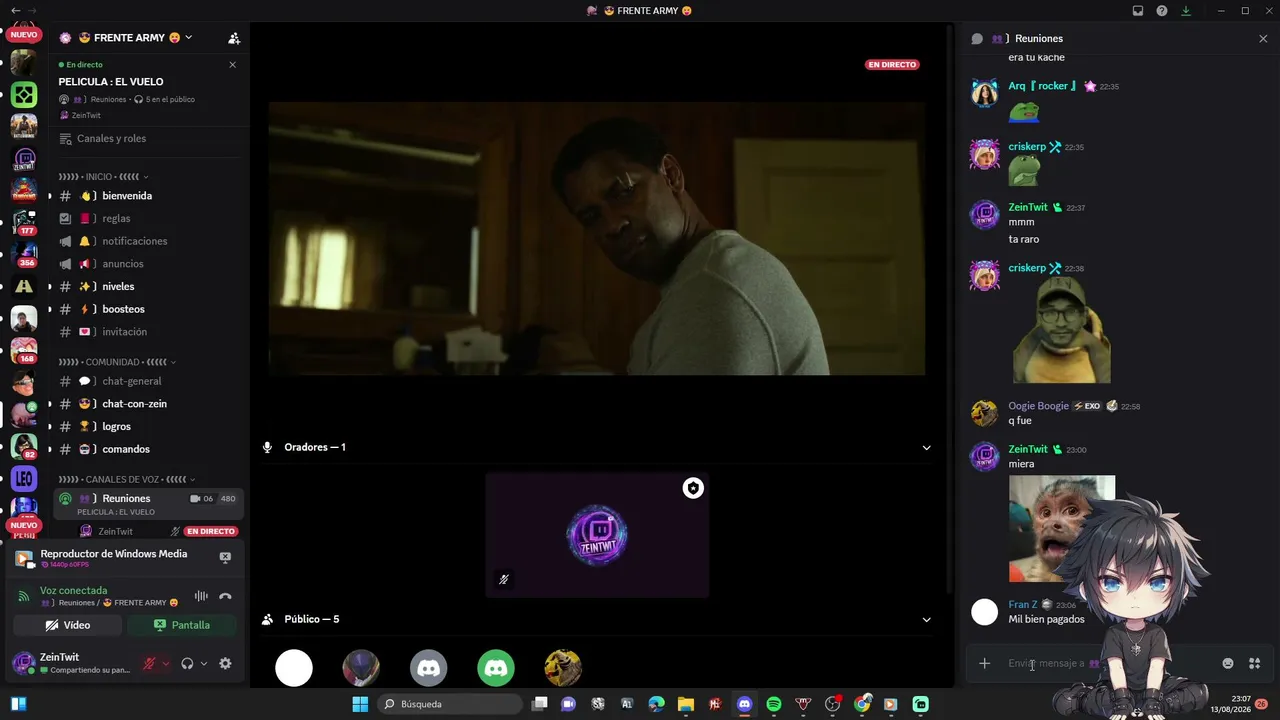Click the Windows taskbar Búsqueda box
The width and height of the screenshot is (1280, 720).
pyautogui.click(x=450, y=704)
